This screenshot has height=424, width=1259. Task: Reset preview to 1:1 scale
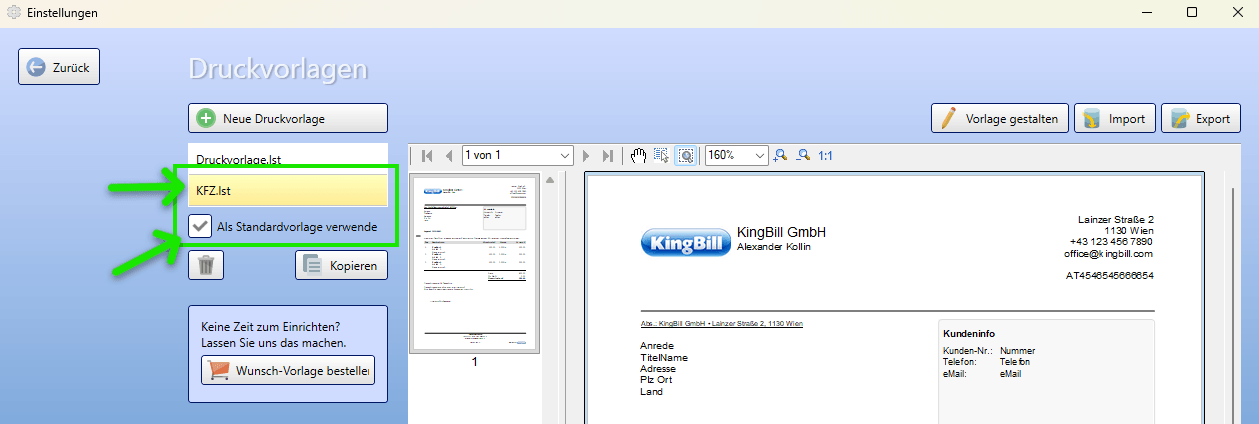click(826, 155)
